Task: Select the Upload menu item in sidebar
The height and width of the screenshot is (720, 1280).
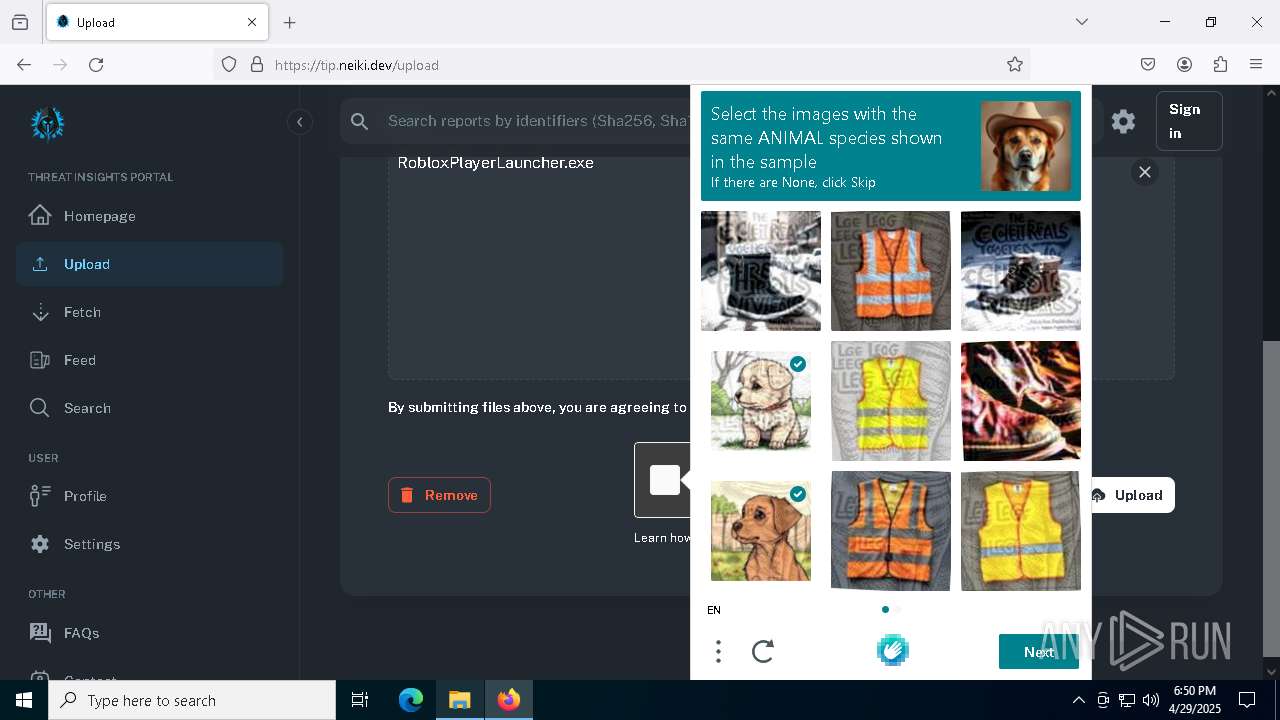Action: tap(150, 264)
